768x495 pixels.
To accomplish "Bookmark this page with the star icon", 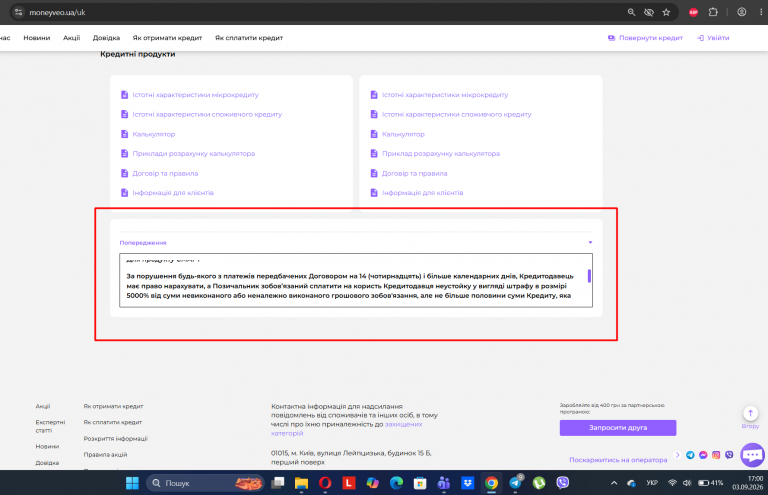I will (666, 13).
